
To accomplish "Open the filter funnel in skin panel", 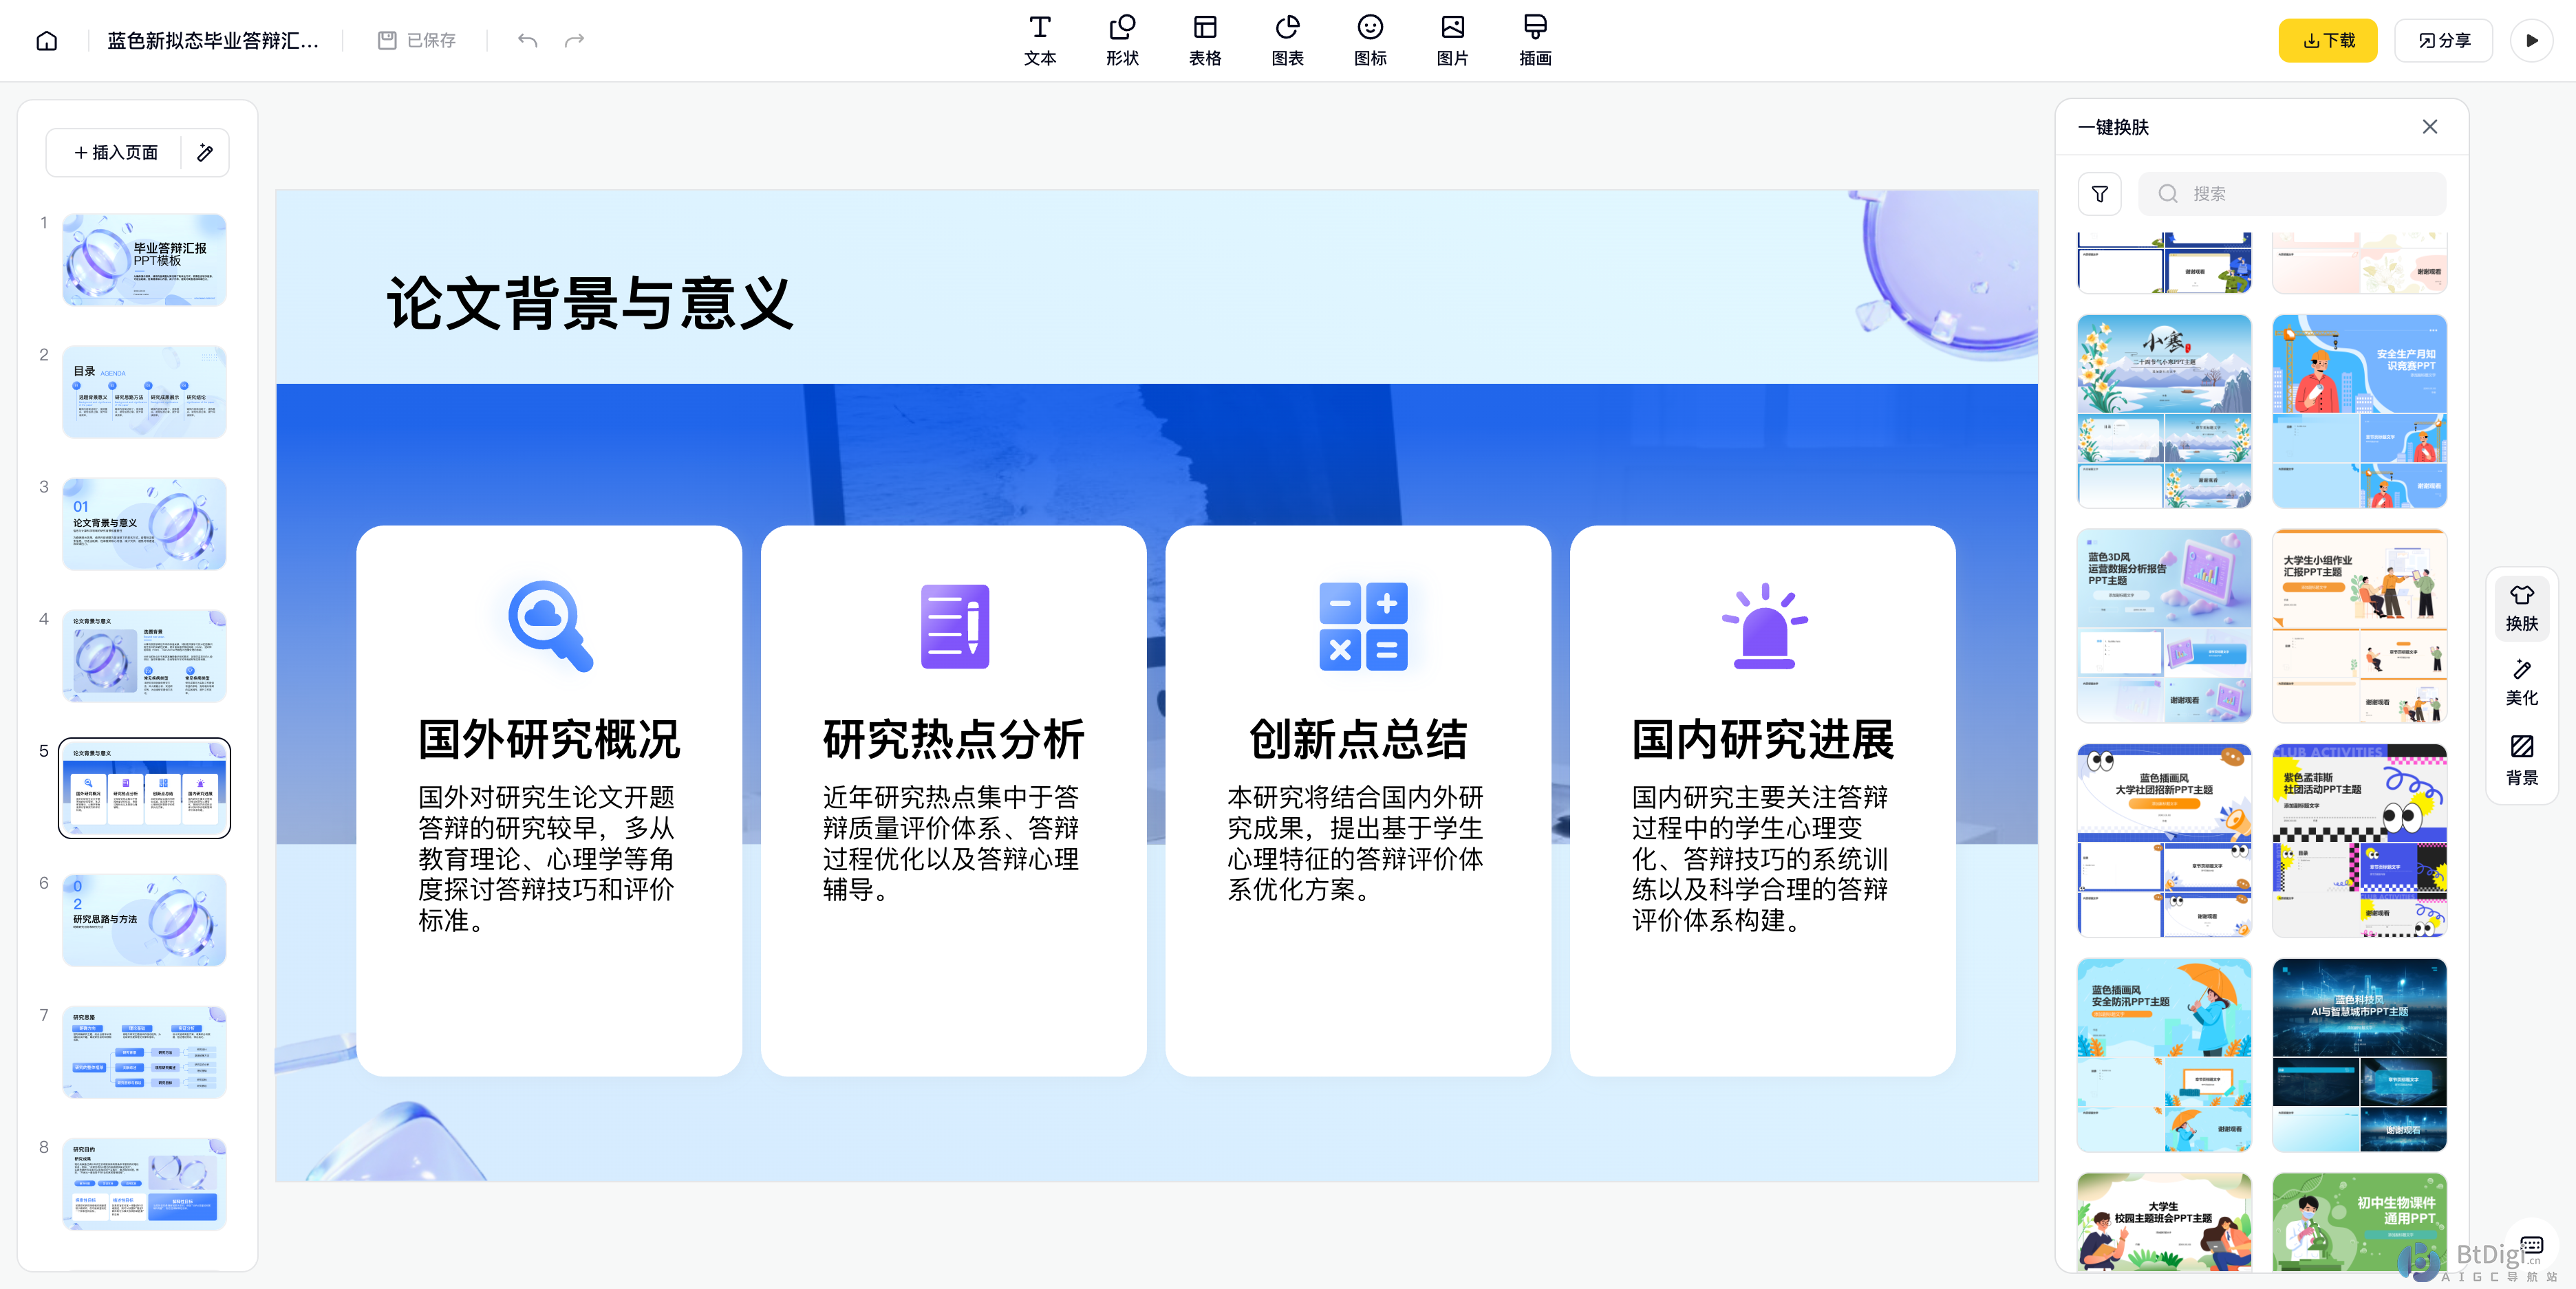I will click(2099, 194).
